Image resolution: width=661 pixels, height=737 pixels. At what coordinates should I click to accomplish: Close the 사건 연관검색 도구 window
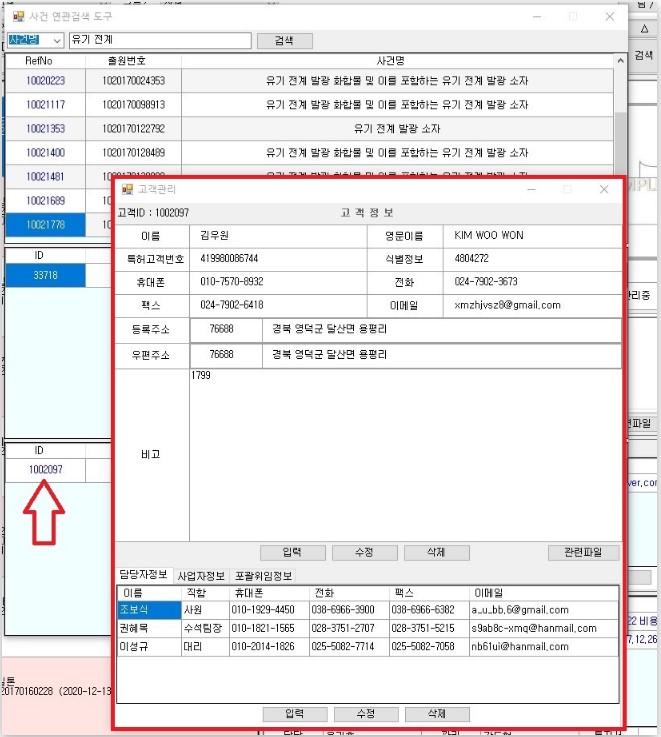pyautogui.click(x=610, y=16)
